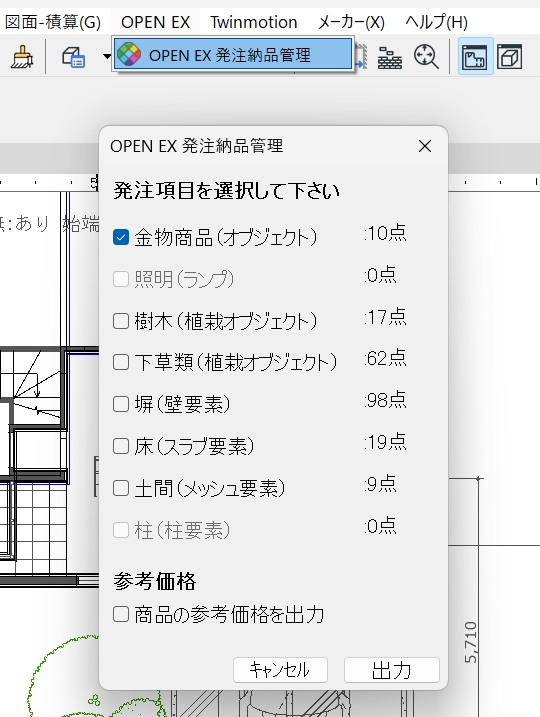Switch to floor plan view icon

point(475,57)
